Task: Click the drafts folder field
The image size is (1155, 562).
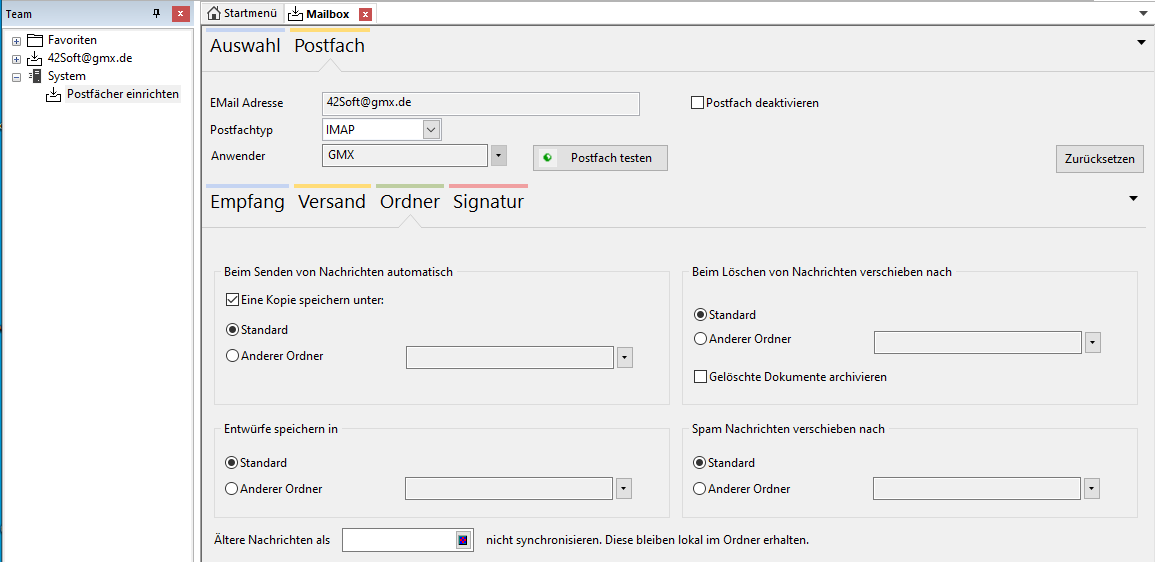Action: click(x=509, y=488)
